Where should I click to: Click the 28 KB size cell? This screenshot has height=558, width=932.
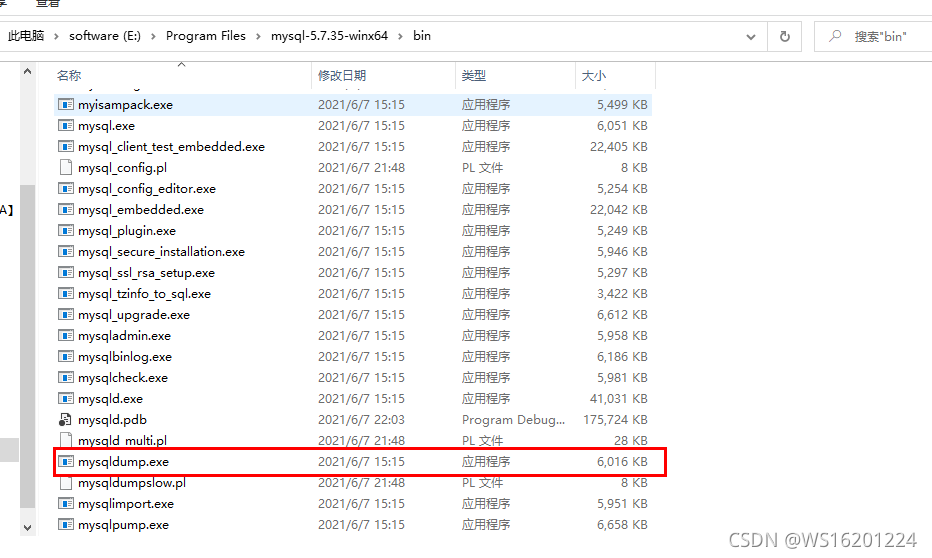pos(631,441)
